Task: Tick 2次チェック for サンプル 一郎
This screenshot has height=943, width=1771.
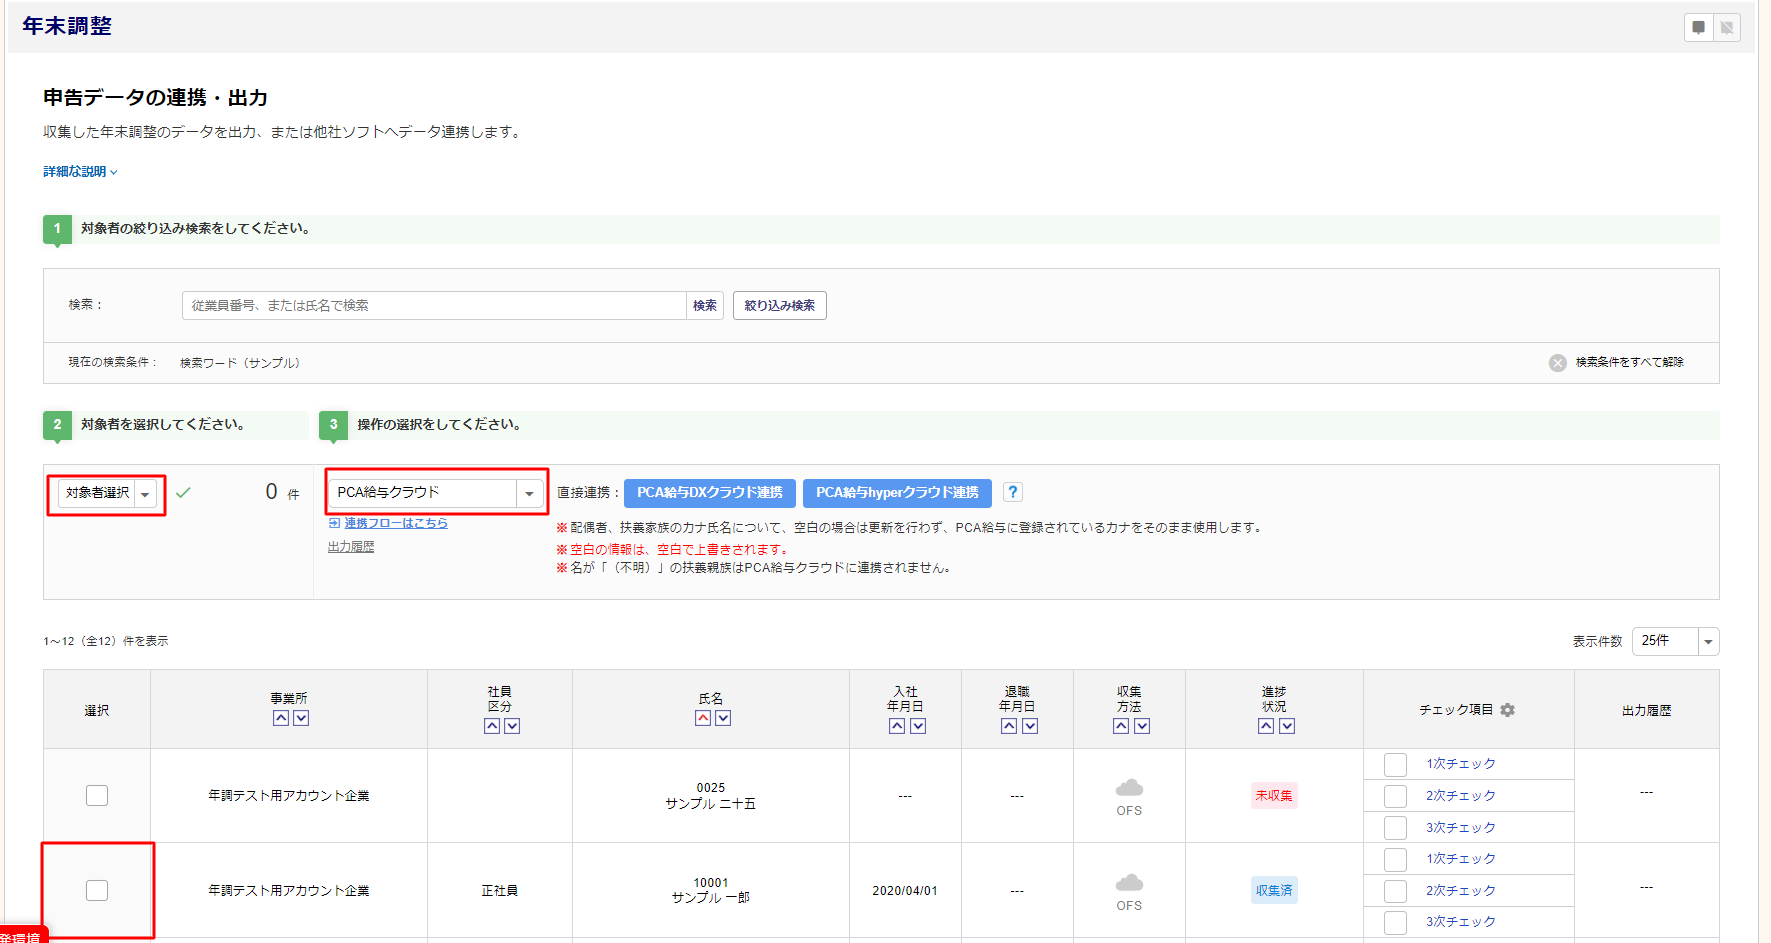Action: point(1395,891)
